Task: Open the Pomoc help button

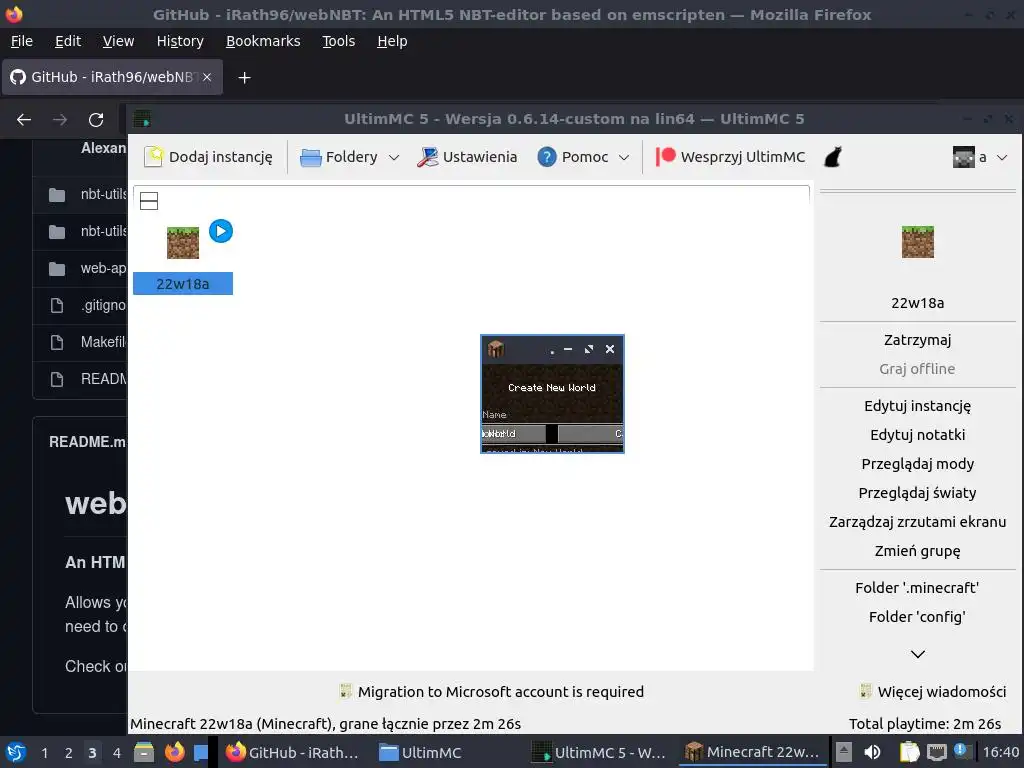Action: click(573, 157)
